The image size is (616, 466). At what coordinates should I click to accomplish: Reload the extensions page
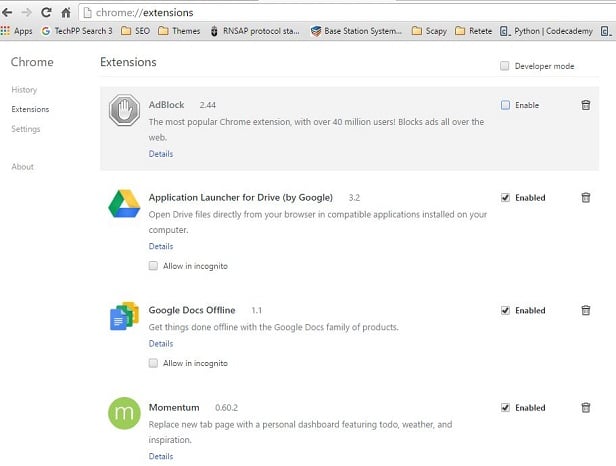pos(46,13)
